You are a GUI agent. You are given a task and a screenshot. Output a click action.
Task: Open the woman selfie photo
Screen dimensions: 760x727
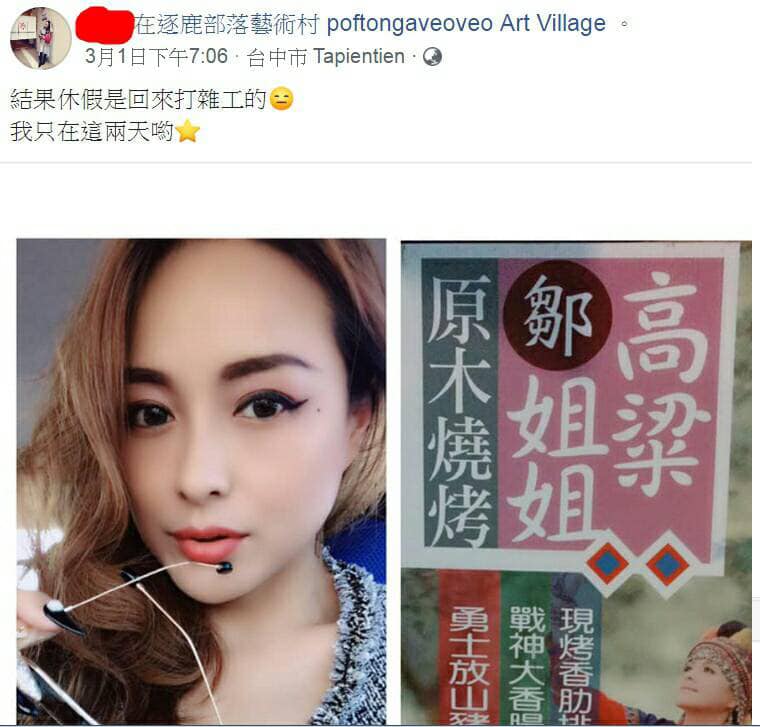pyautogui.click(x=201, y=482)
